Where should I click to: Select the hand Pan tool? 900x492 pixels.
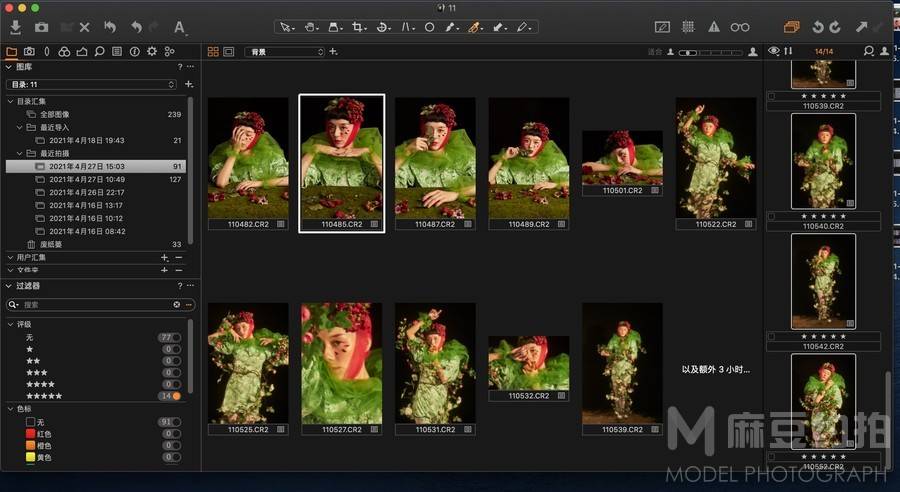(311, 27)
